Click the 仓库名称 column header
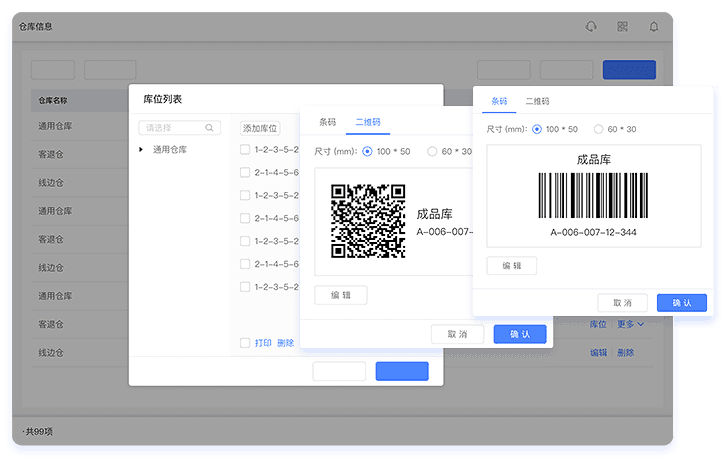The width and height of the screenshot is (727, 460). click(53, 100)
